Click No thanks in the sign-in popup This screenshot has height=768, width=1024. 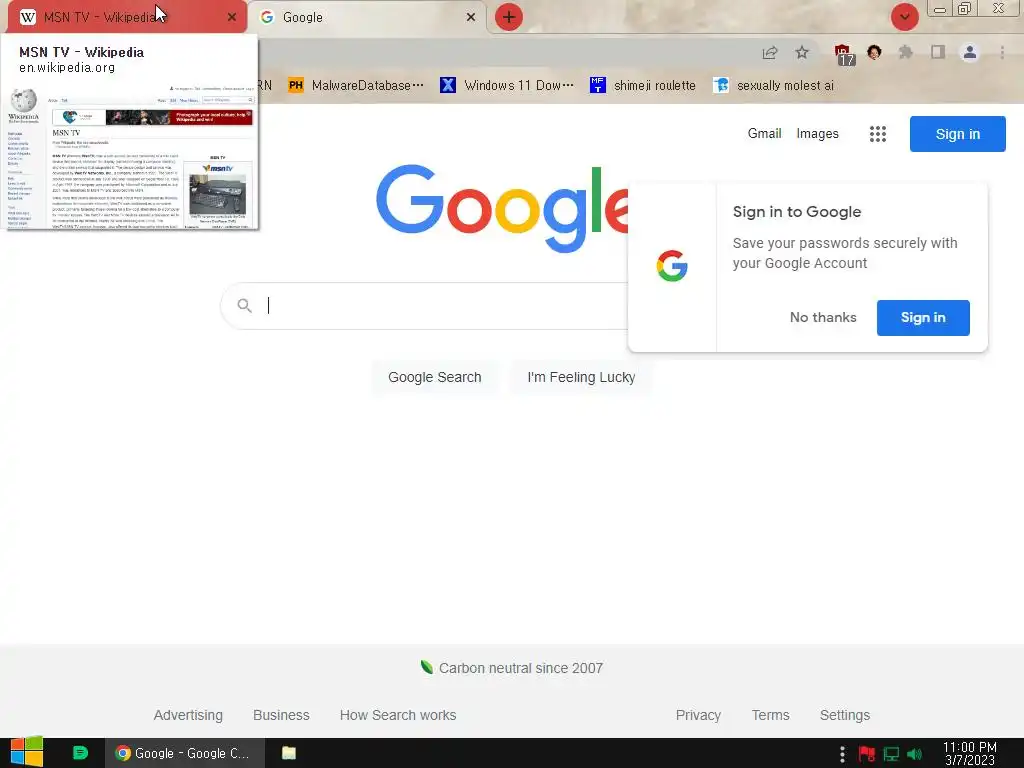click(x=823, y=317)
